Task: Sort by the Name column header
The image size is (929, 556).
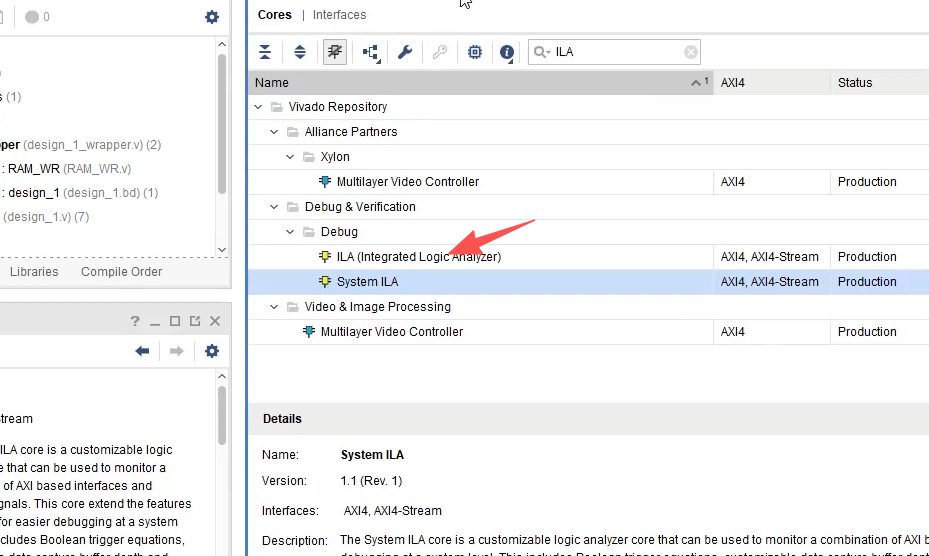Action: pyautogui.click(x=480, y=83)
